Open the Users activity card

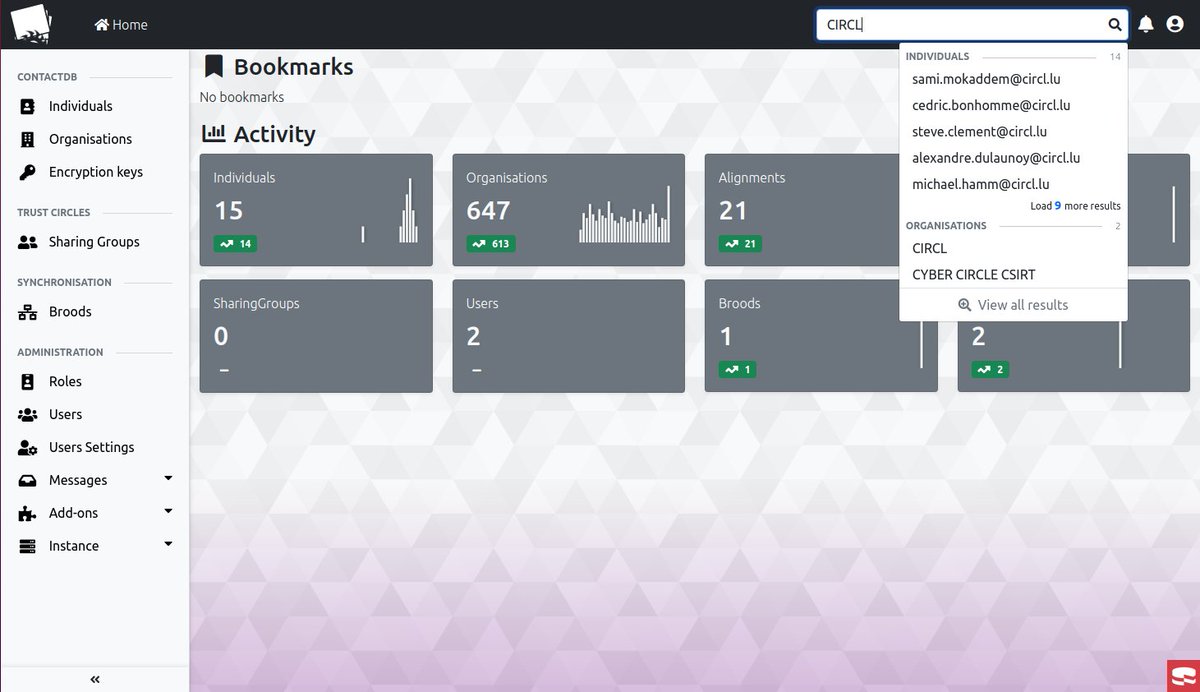click(x=568, y=336)
